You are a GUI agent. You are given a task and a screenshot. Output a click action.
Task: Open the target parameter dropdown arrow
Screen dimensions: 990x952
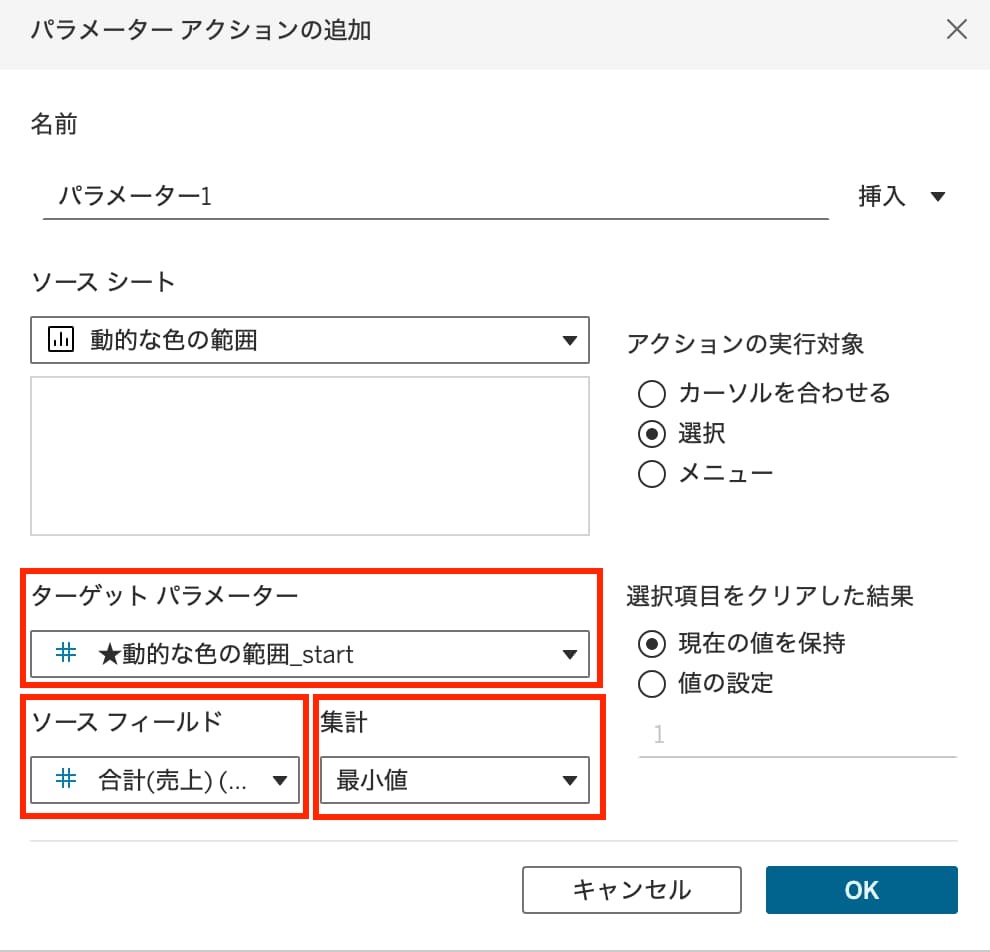(x=569, y=655)
